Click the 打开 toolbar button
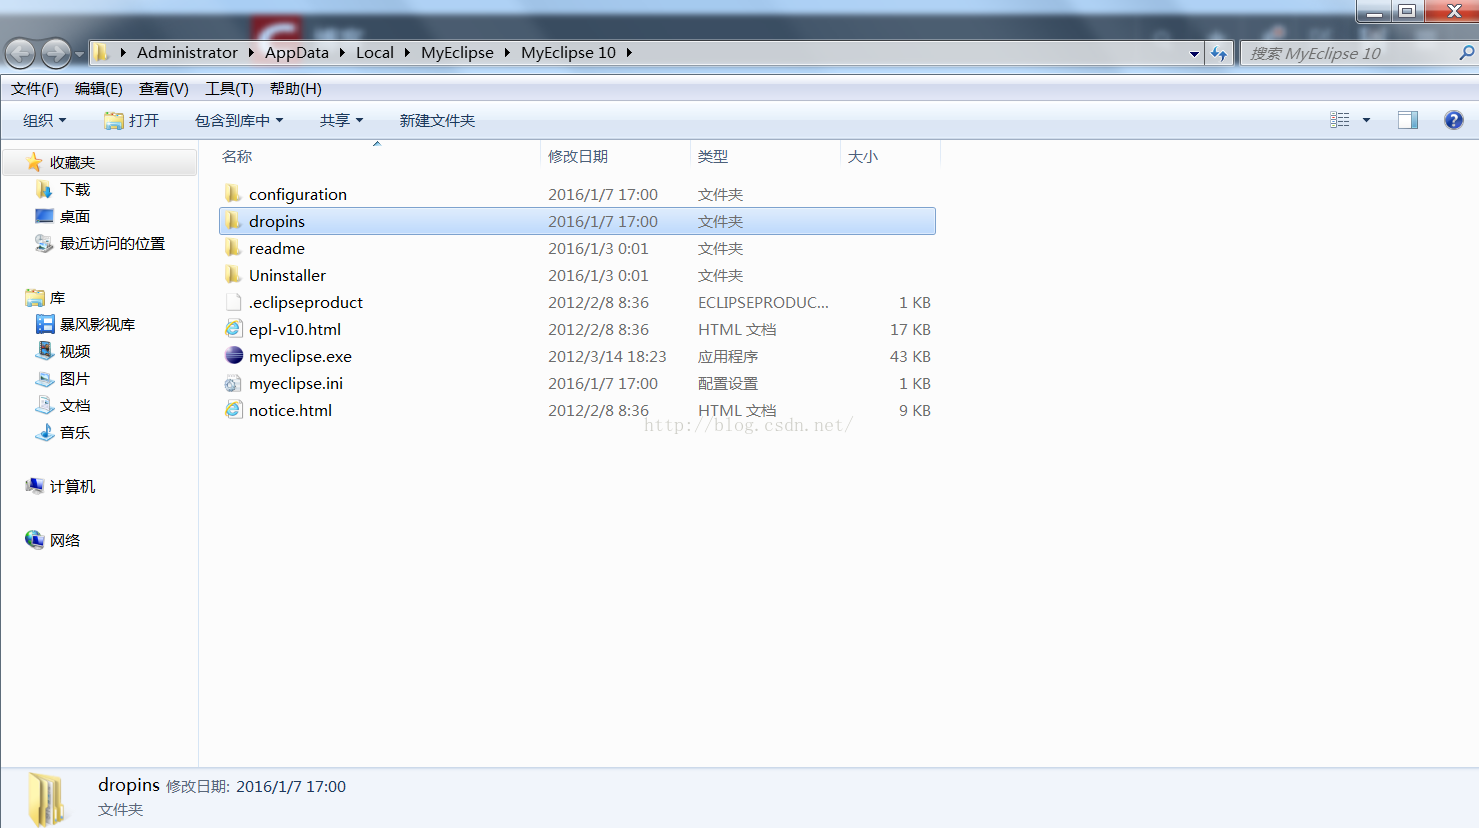Image resolution: width=1479 pixels, height=828 pixels. point(132,120)
